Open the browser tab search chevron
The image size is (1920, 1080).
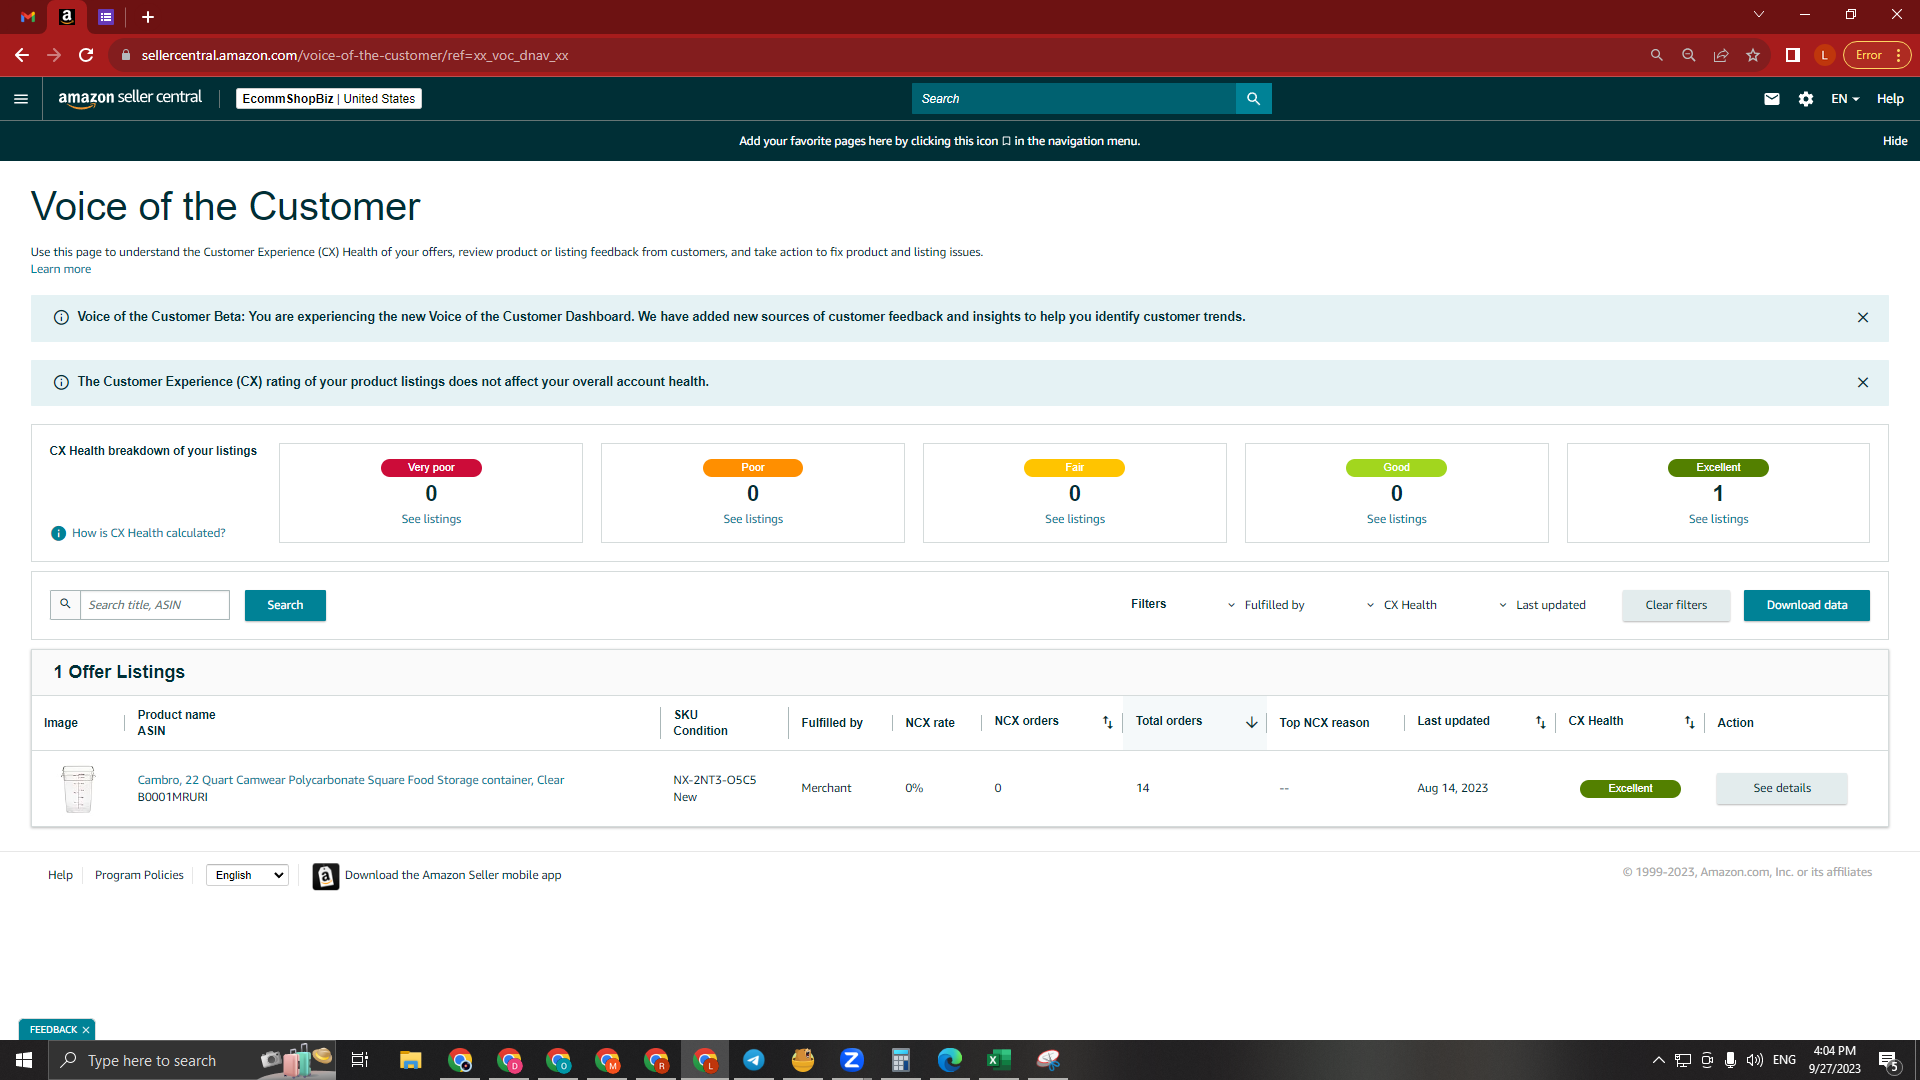coord(1759,15)
